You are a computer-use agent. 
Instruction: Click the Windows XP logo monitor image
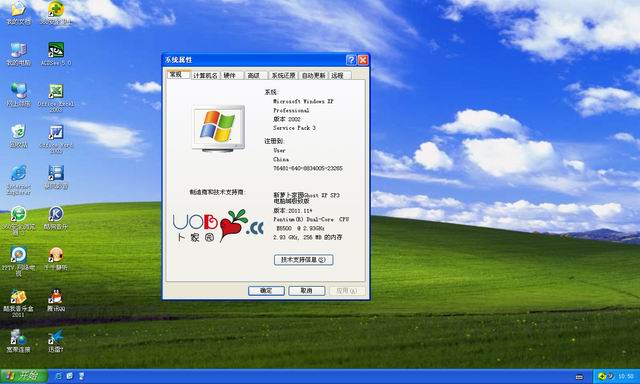coord(218,129)
